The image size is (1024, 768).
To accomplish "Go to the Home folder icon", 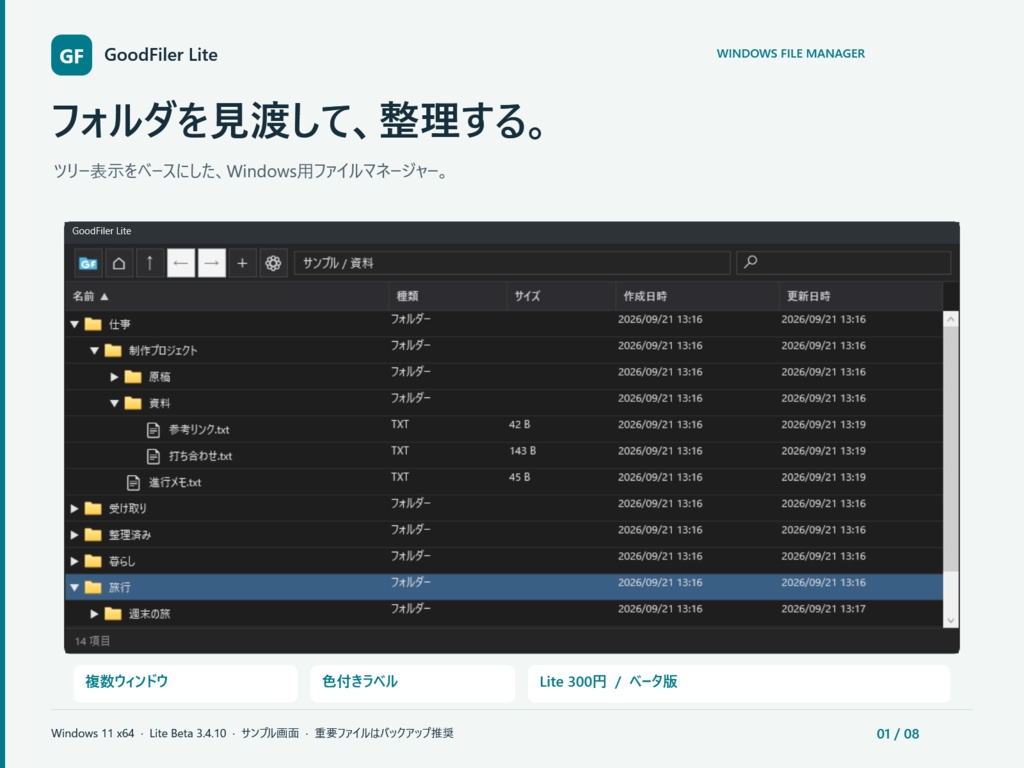I will (119, 263).
